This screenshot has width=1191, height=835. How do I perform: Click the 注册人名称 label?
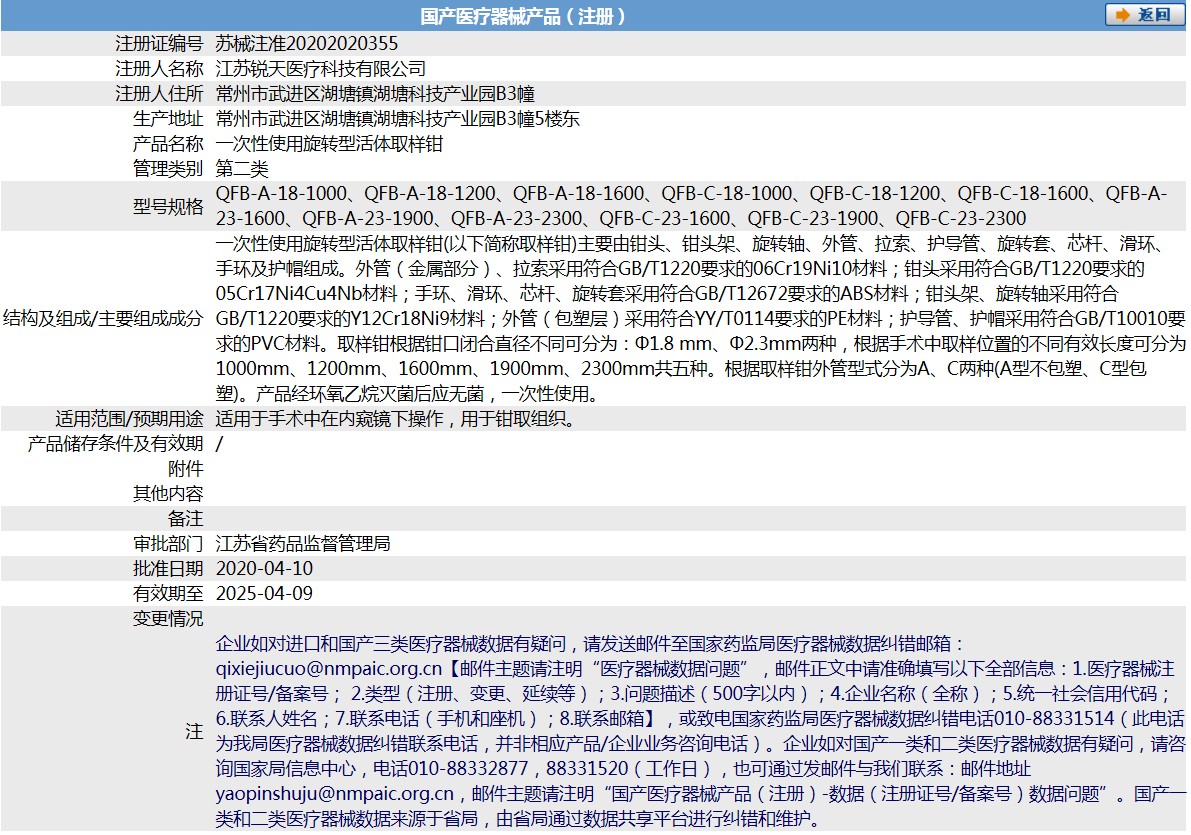160,68
